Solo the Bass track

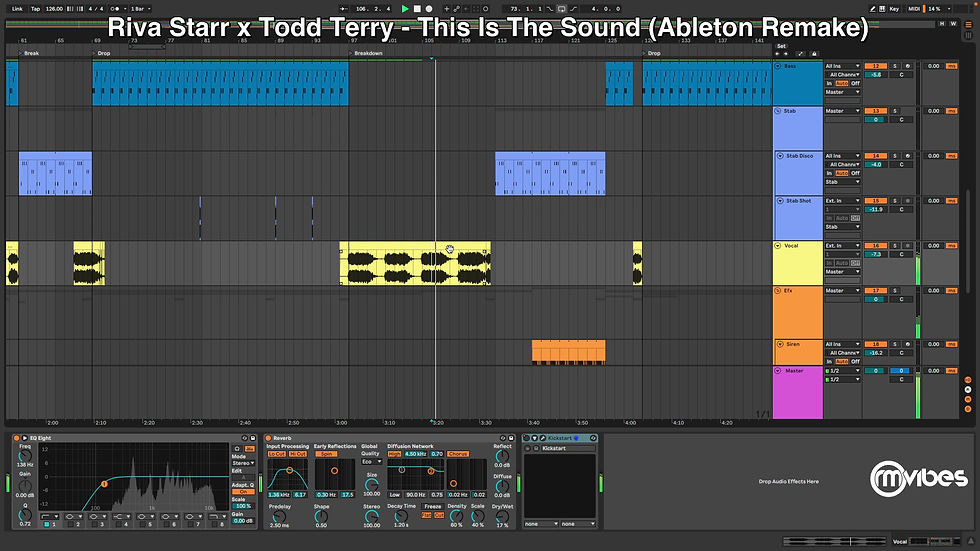pos(895,66)
